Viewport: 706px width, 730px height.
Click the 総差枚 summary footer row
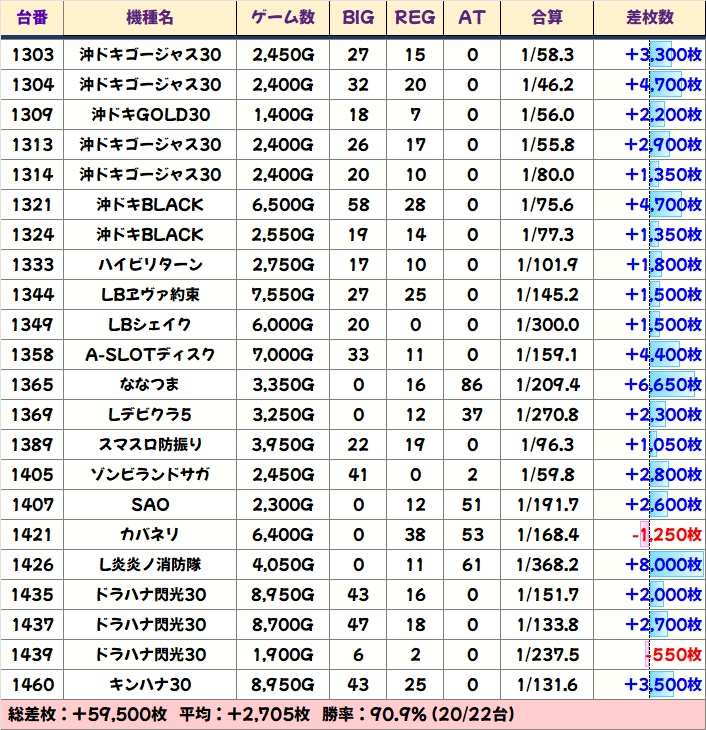[352, 715]
